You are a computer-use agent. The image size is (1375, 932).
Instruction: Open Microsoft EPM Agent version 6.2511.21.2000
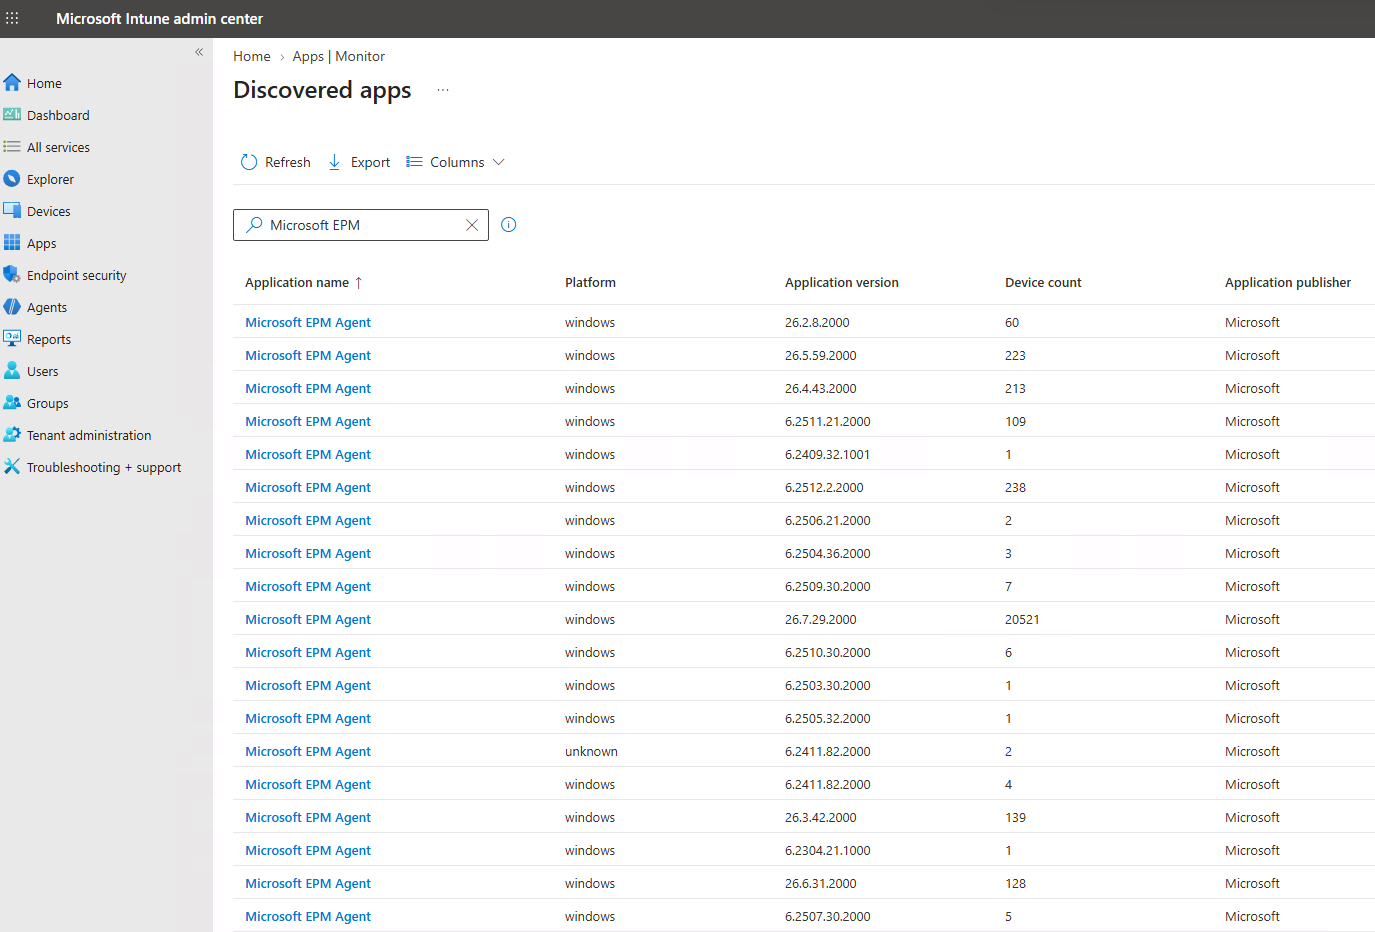[308, 422]
